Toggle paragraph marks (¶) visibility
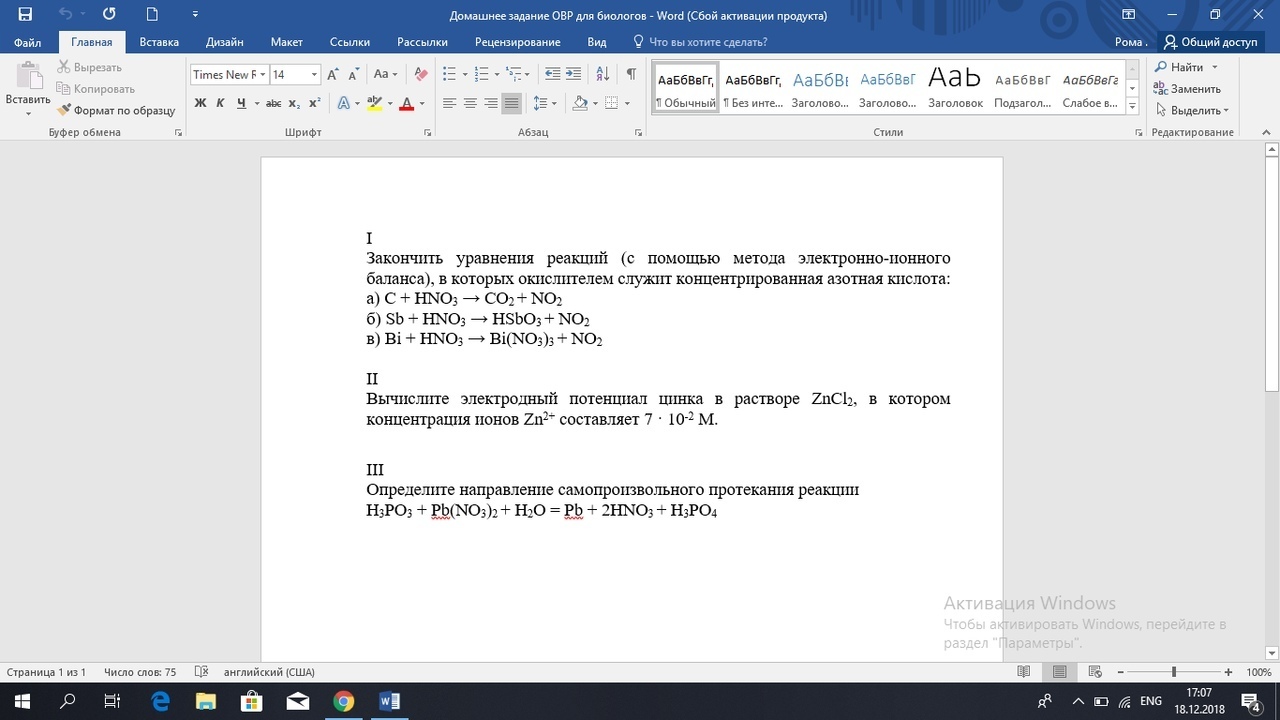The width and height of the screenshot is (1280, 720). click(x=631, y=74)
